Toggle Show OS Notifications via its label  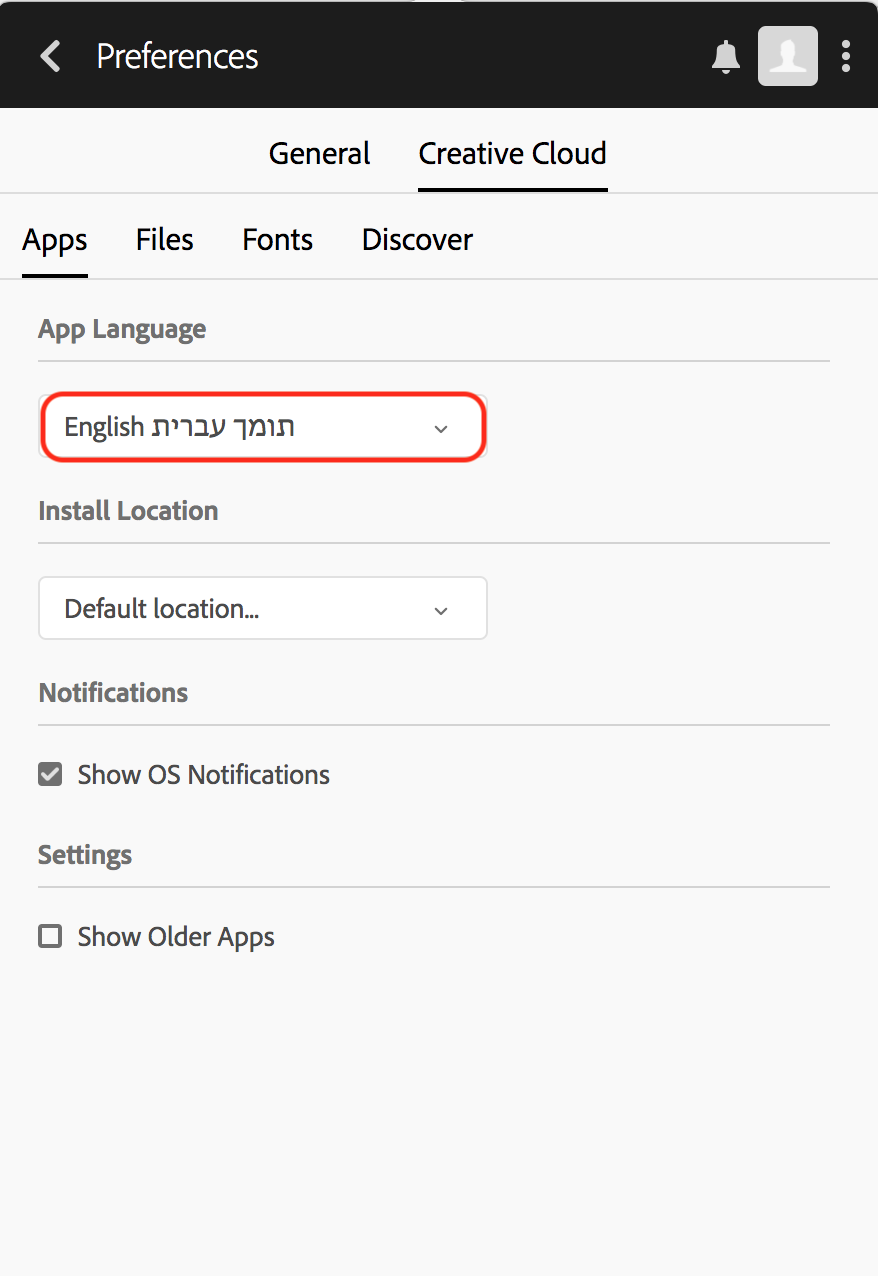203,774
